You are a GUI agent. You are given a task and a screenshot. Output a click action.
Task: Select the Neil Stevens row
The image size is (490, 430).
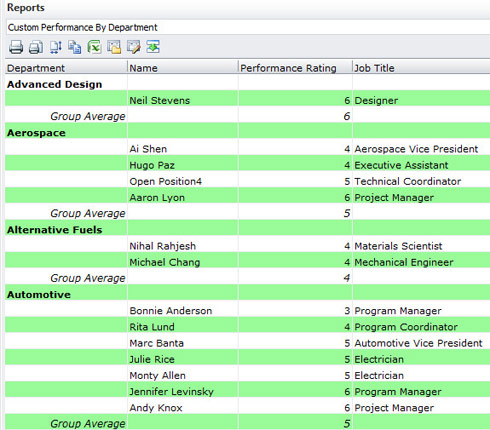[x=247, y=100]
